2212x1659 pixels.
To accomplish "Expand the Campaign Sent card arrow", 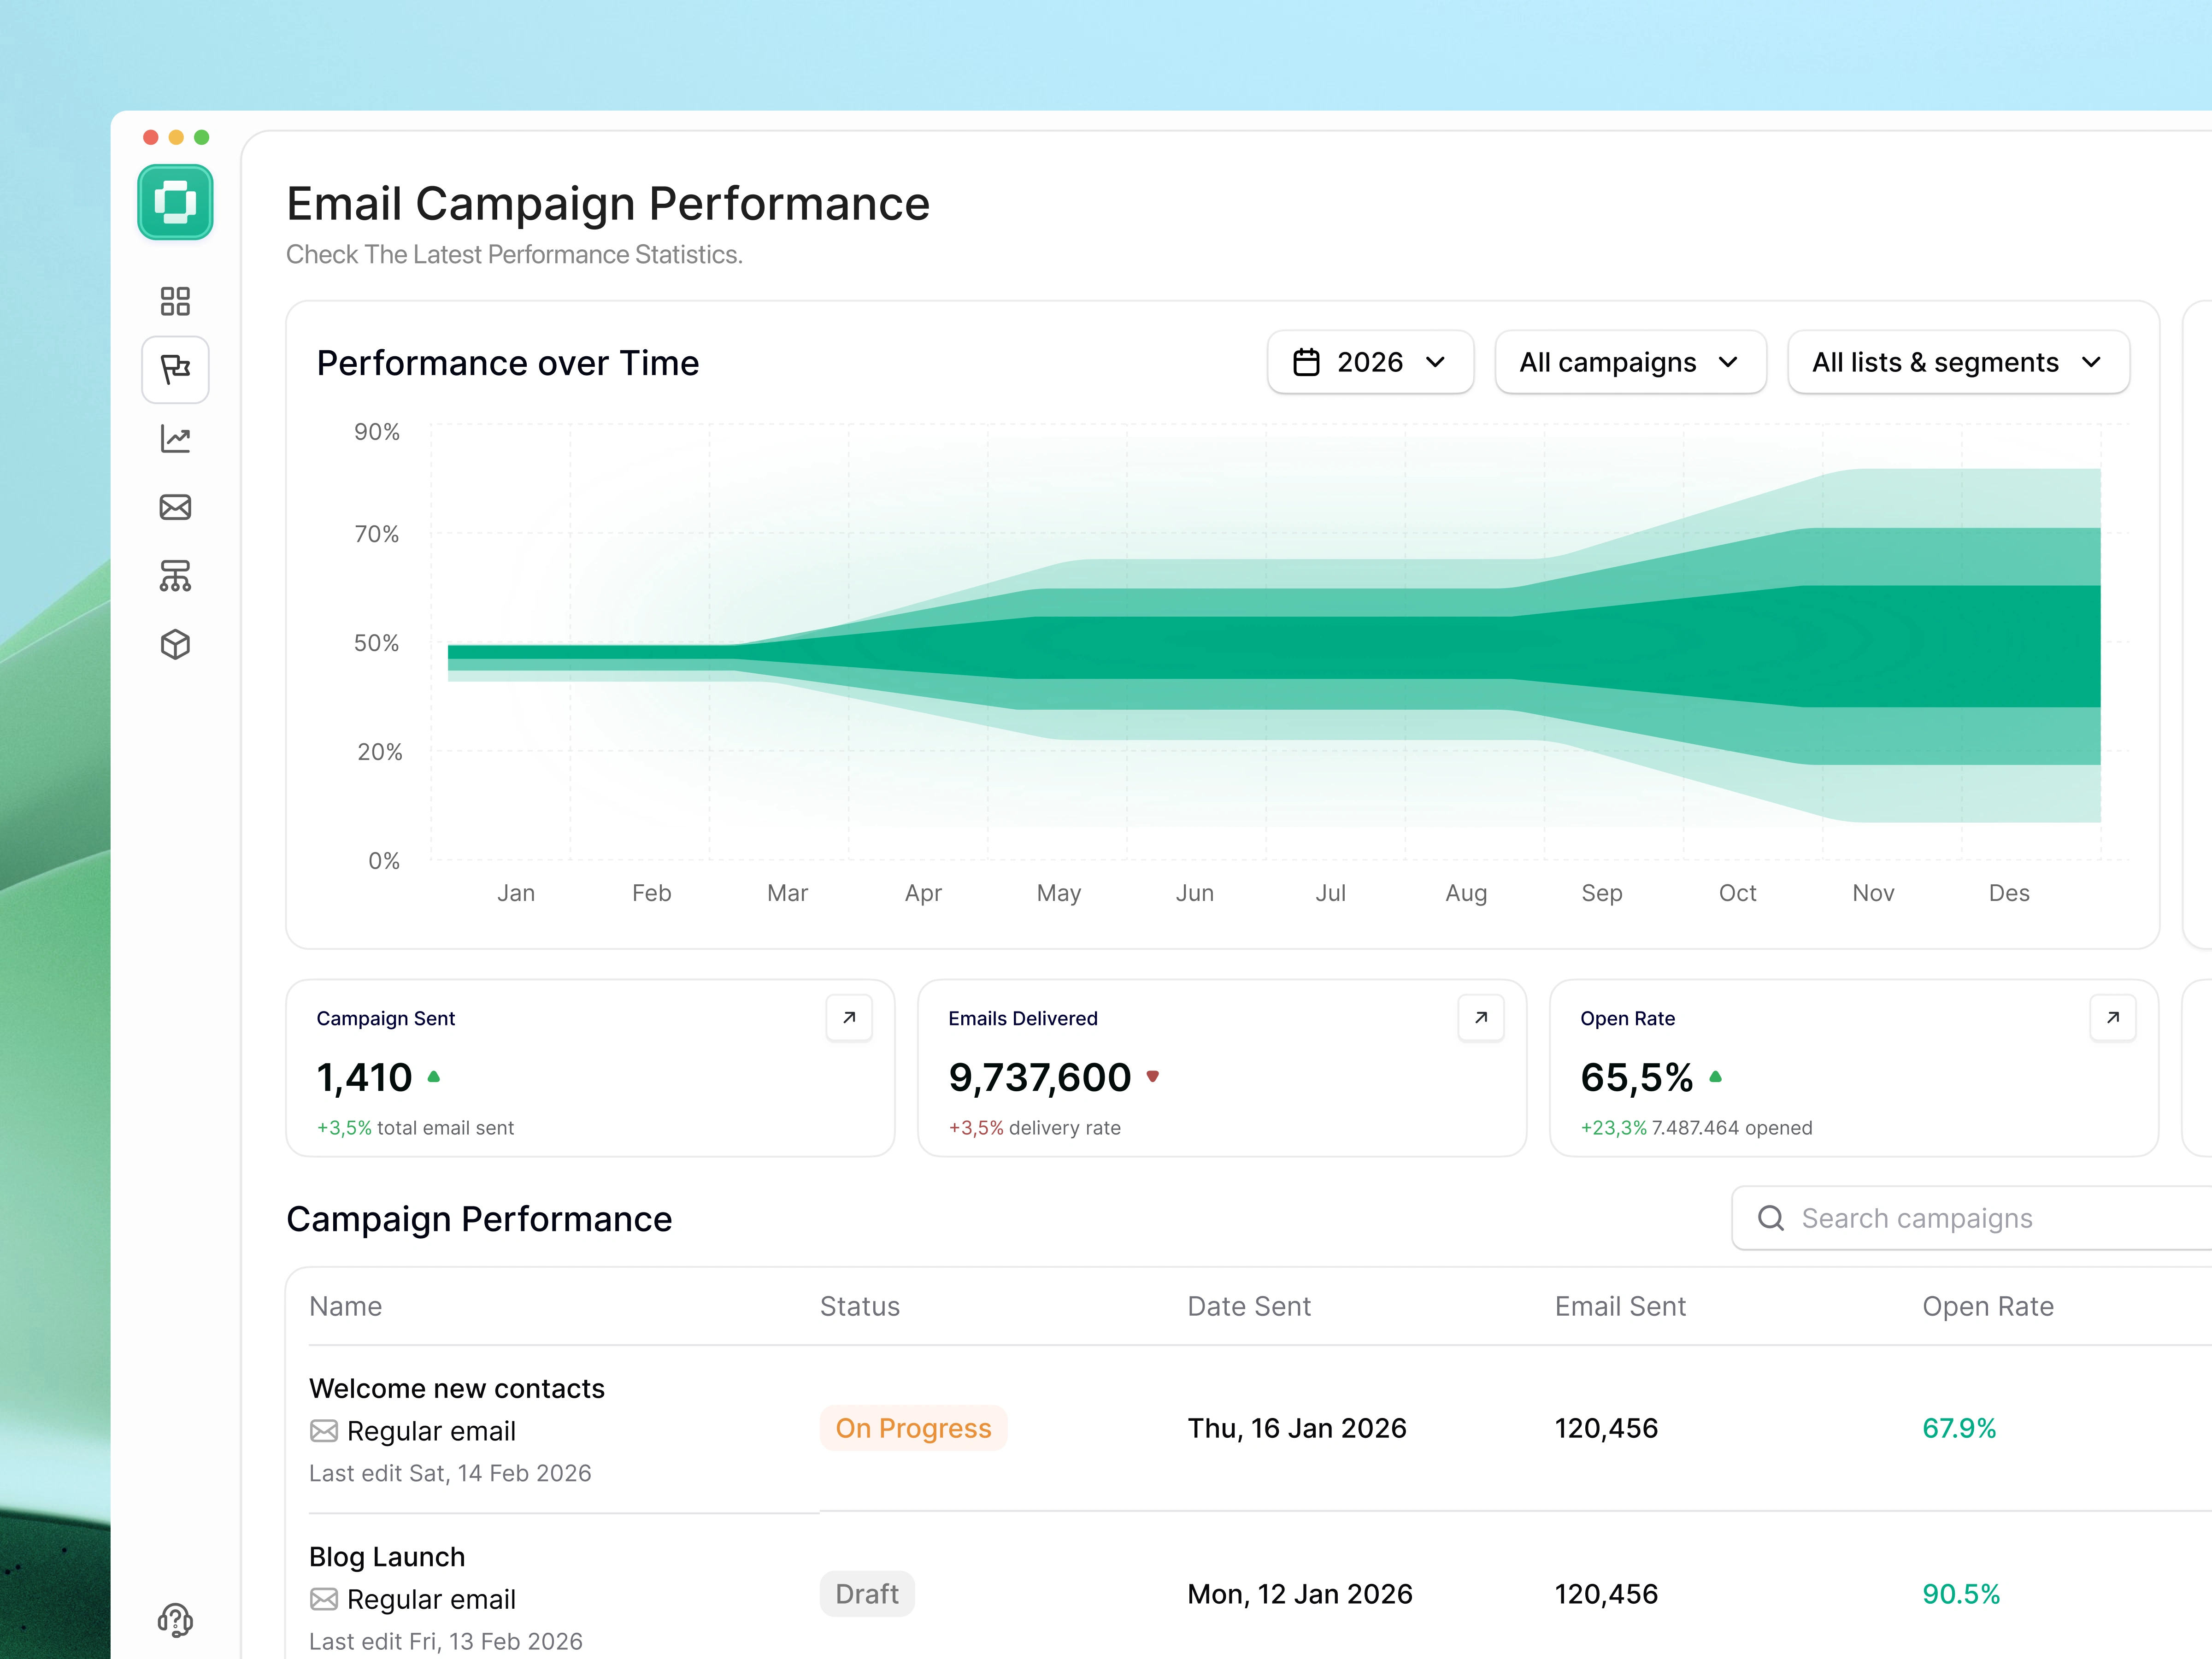I will [x=849, y=1018].
